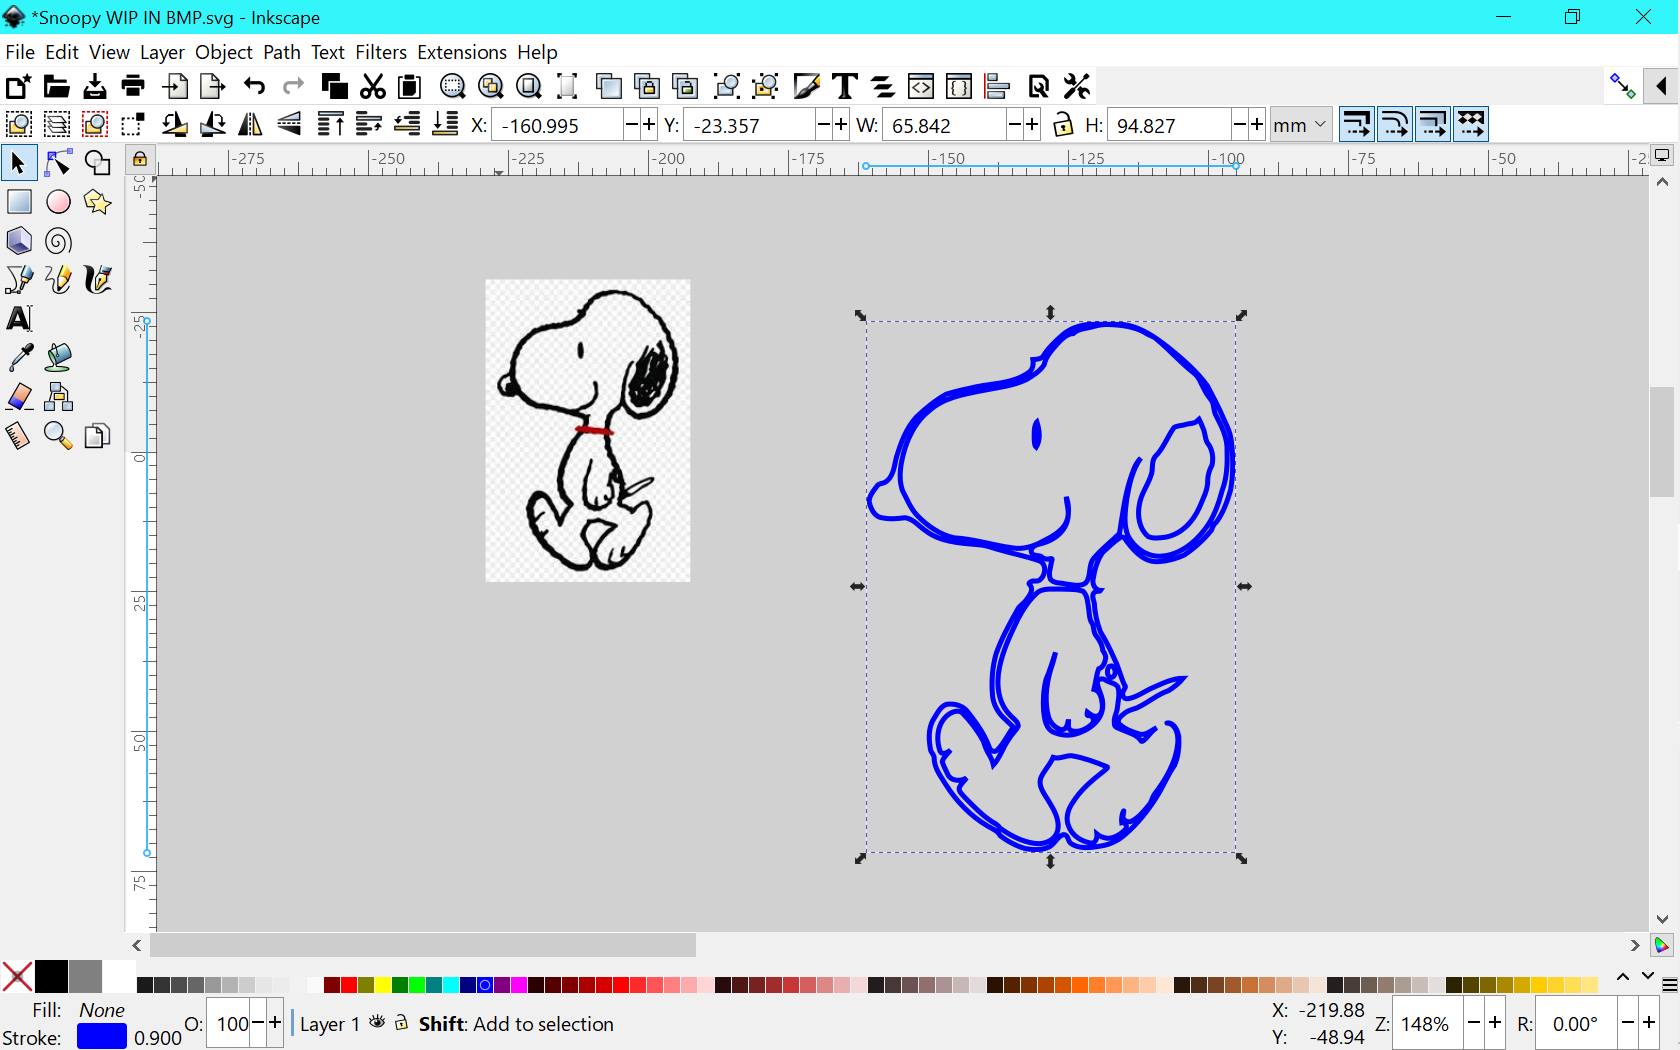This screenshot has width=1680, height=1050.
Task: Choose the Spiral tool
Action: [58, 241]
